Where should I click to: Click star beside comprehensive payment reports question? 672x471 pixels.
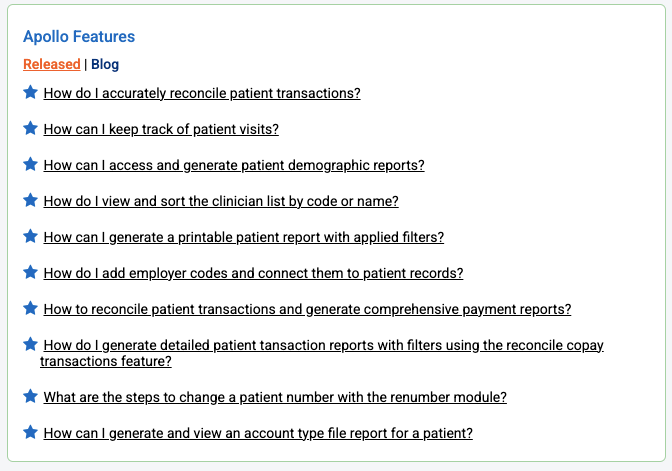[x=30, y=309]
